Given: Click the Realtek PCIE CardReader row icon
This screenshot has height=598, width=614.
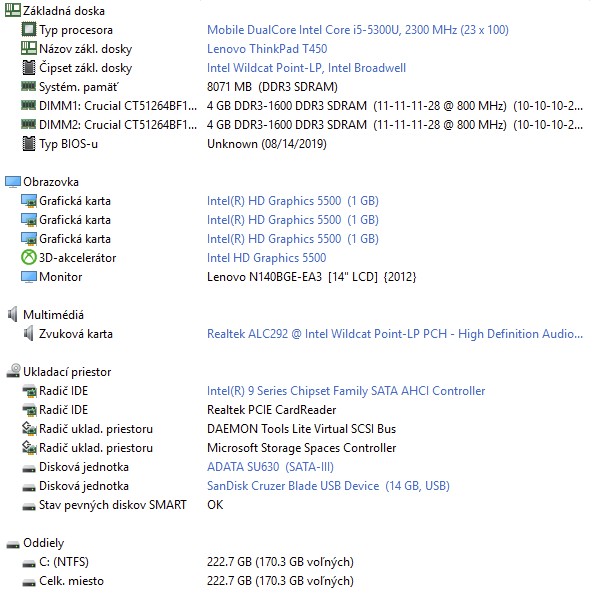Looking at the screenshot, I should tap(29, 410).
